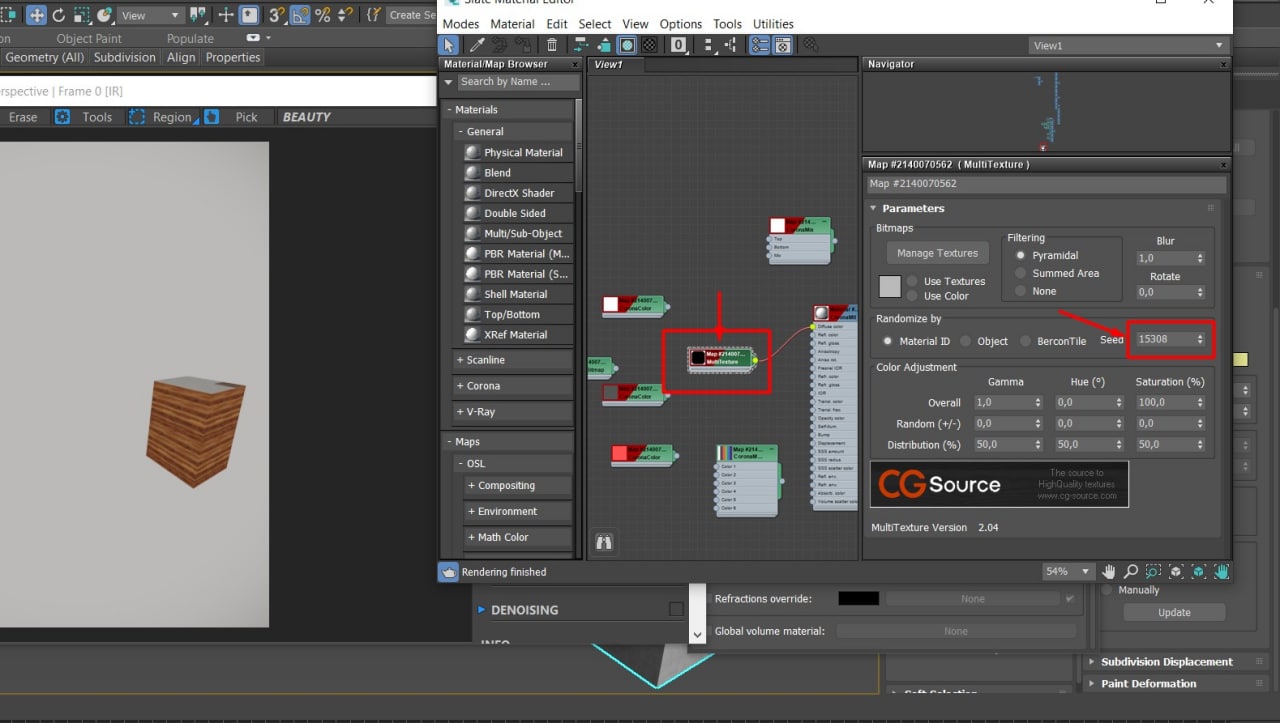Screen dimensions: 1280x723
Task: Select the Manually radio button
Action: pos(1107,590)
